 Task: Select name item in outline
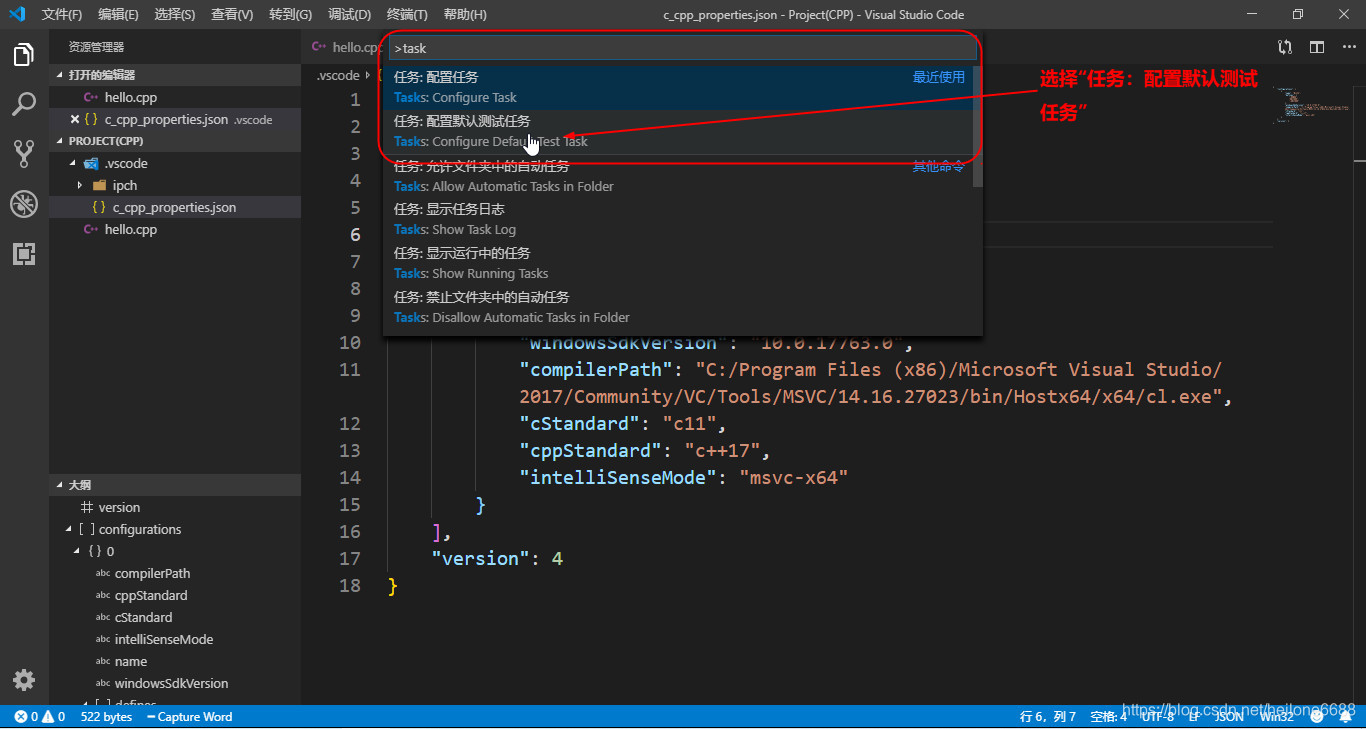[130, 661]
